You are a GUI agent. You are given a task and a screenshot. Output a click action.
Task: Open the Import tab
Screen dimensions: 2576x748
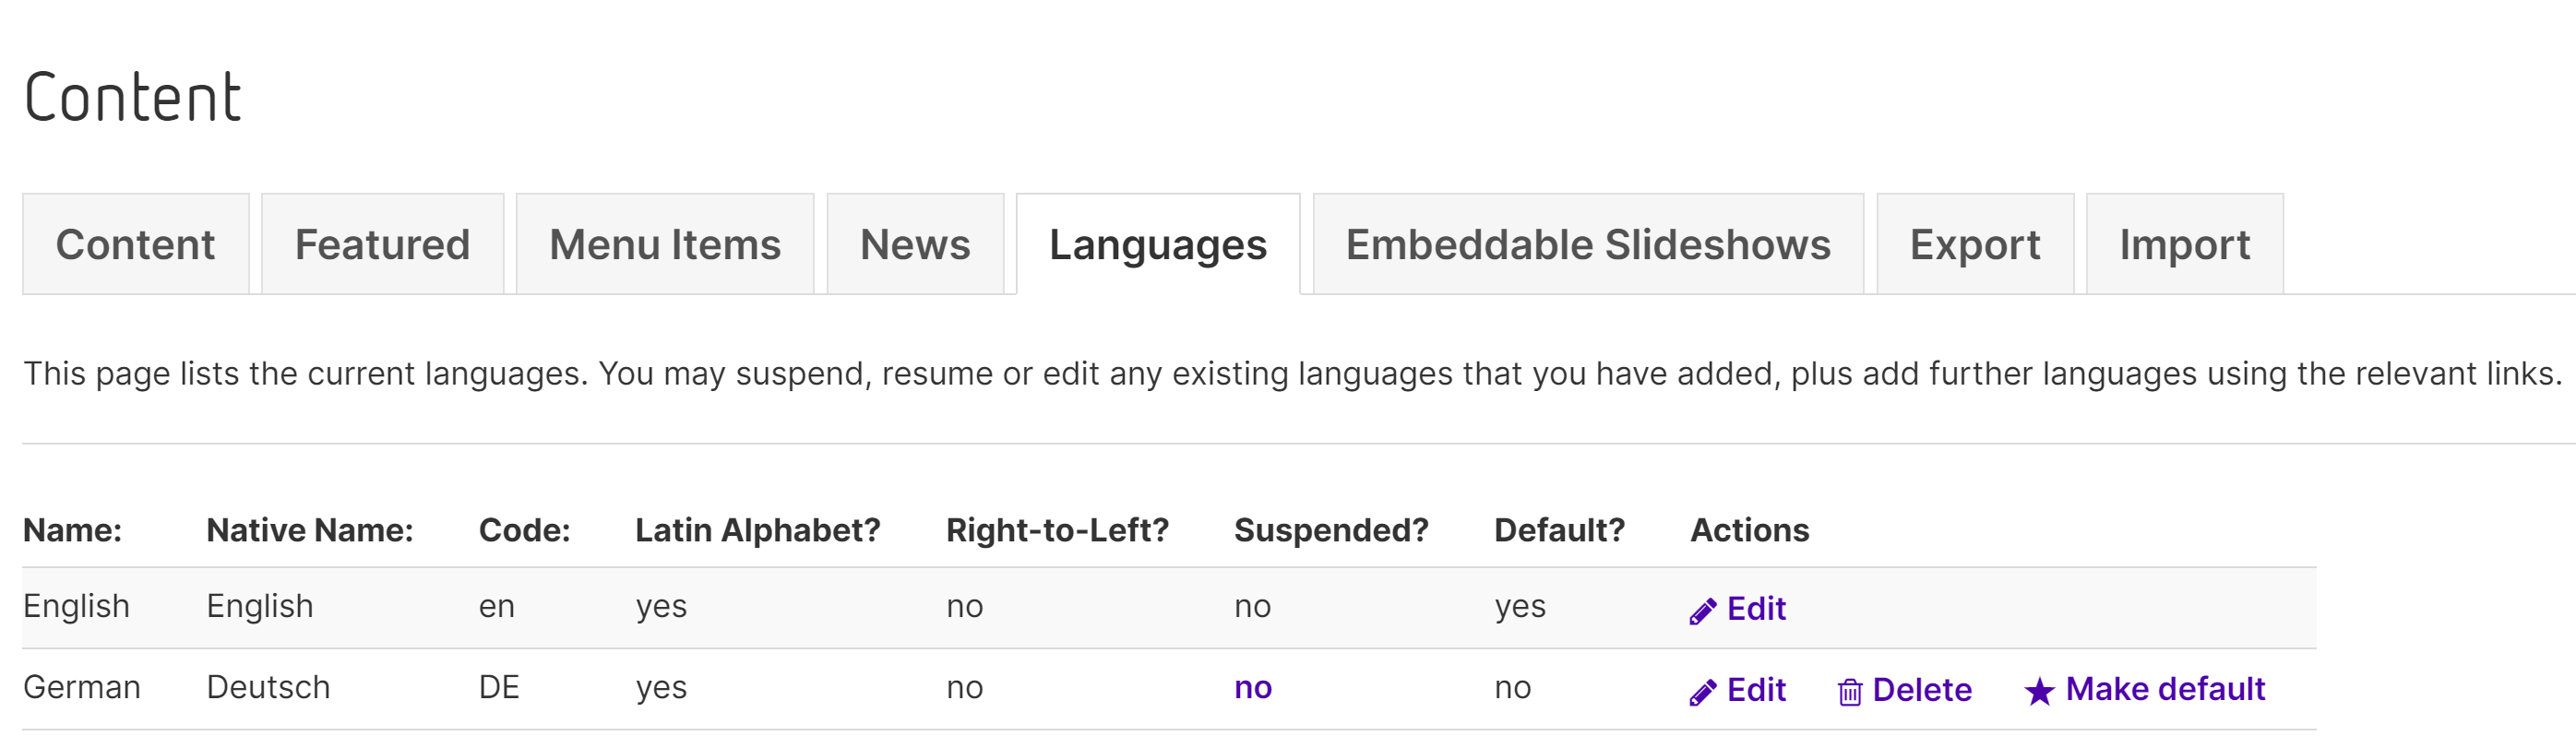2185,245
